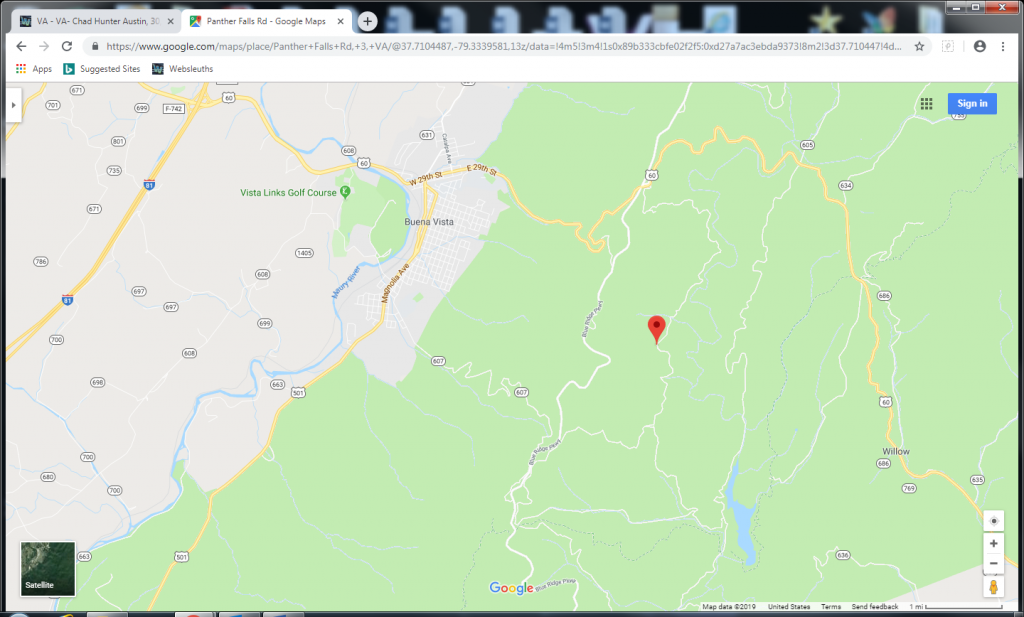Switch to the Chad Hunter Austin tab
This screenshot has height=617, width=1024.
[x=90, y=21]
